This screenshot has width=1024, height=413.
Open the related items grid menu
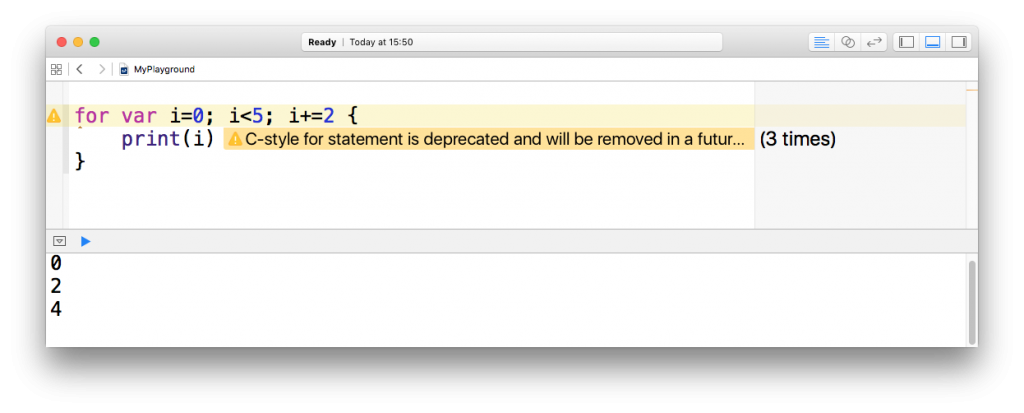pyautogui.click(x=56, y=69)
